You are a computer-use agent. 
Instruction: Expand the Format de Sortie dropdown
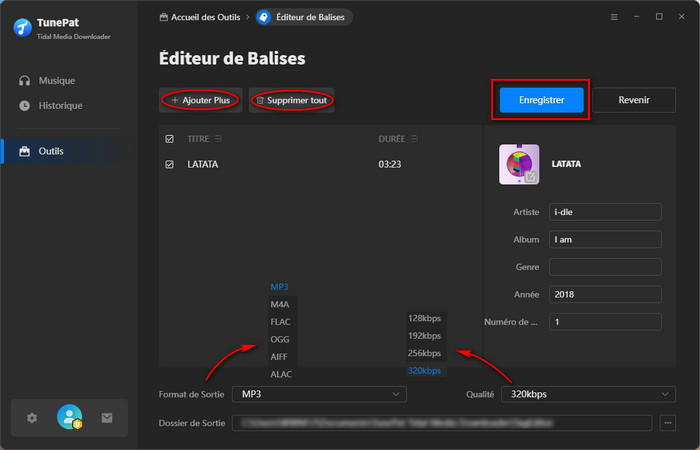318,395
